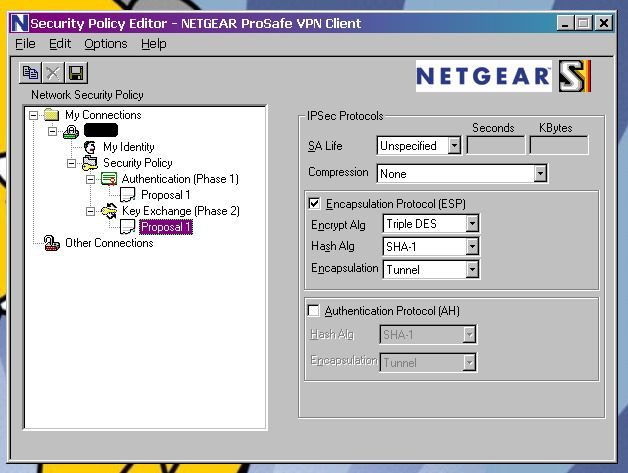Viewport: 628px width, 473px height.
Task: Click the My Connections folder icon
Action: pos(52,115)
